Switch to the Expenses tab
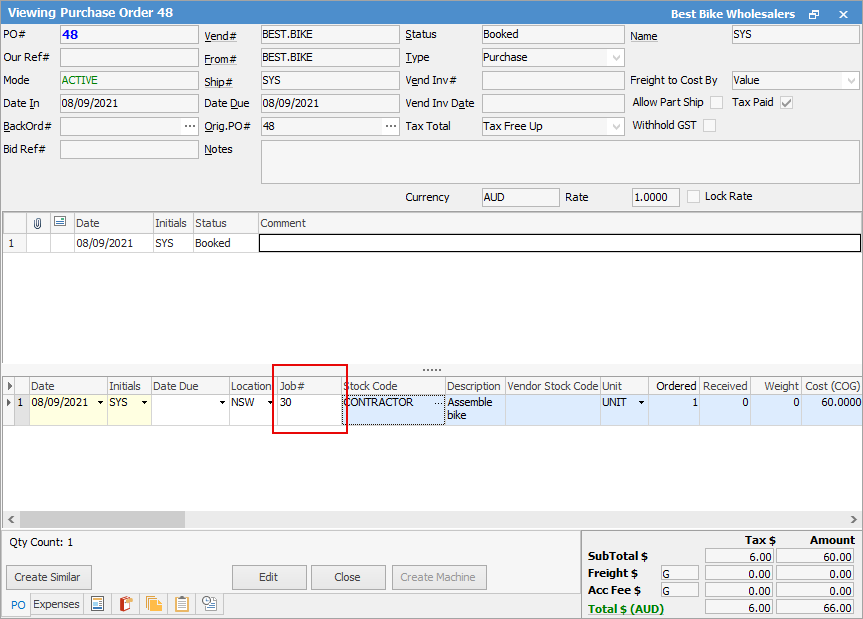863x619 pixels. (56, 604)
